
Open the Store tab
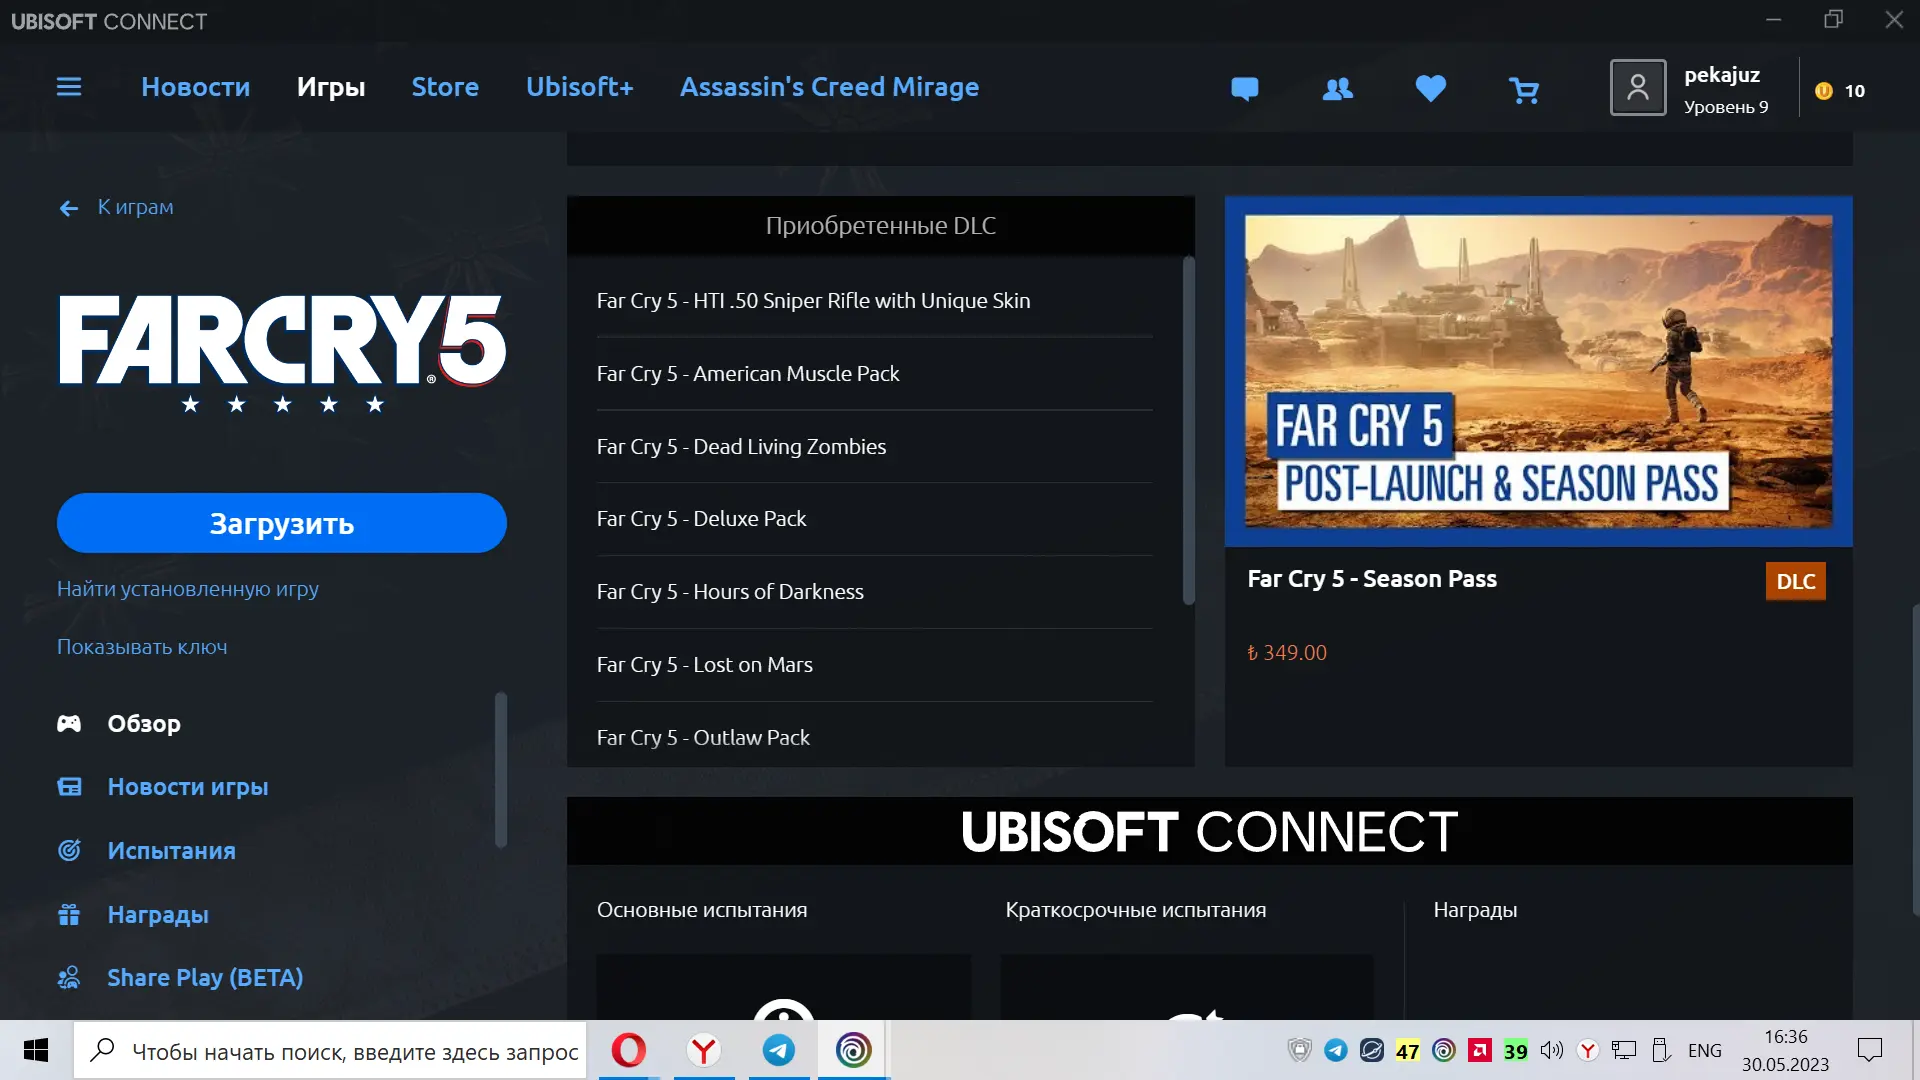[445, 87]
